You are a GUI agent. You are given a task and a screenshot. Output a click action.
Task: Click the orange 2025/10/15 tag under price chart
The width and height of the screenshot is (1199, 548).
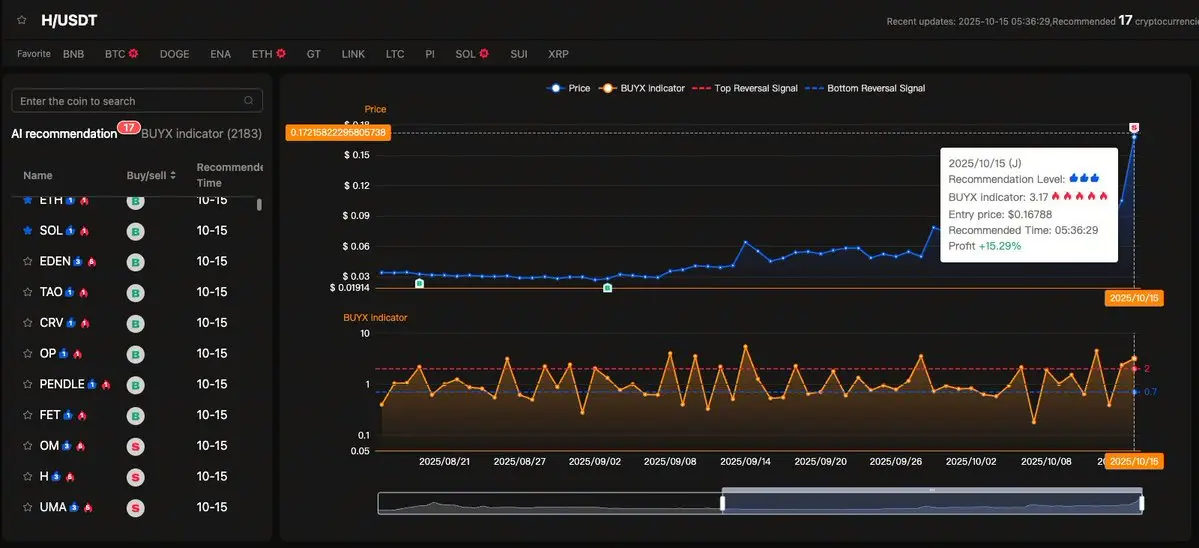click(1135, 298)
